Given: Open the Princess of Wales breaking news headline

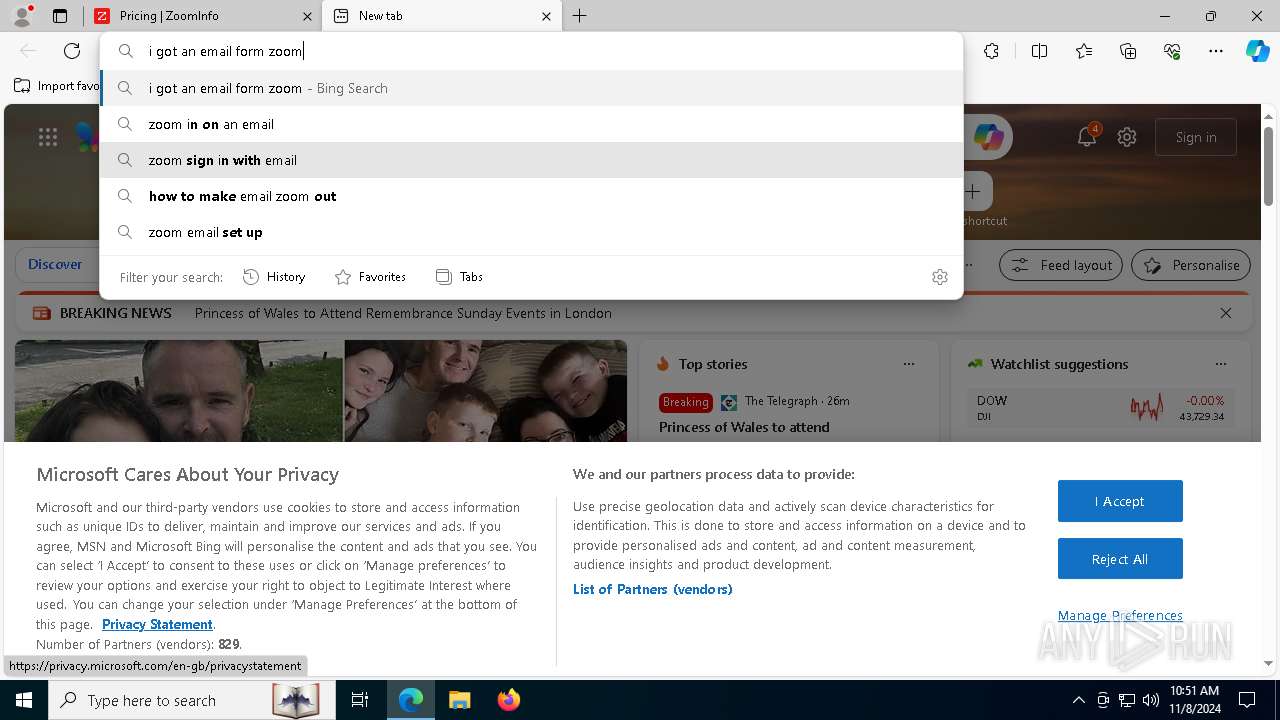Looking at the screenshot, I should coord(403,313).
